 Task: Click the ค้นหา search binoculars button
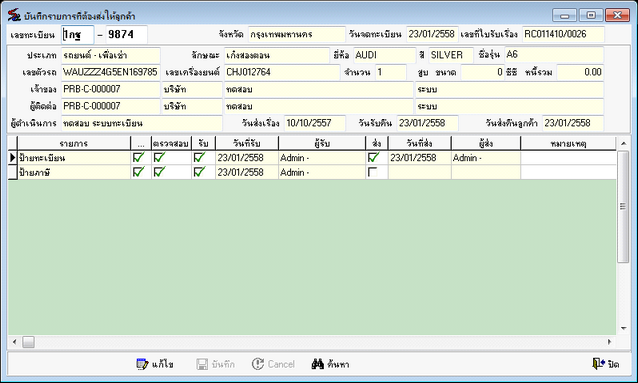point(330,364)
